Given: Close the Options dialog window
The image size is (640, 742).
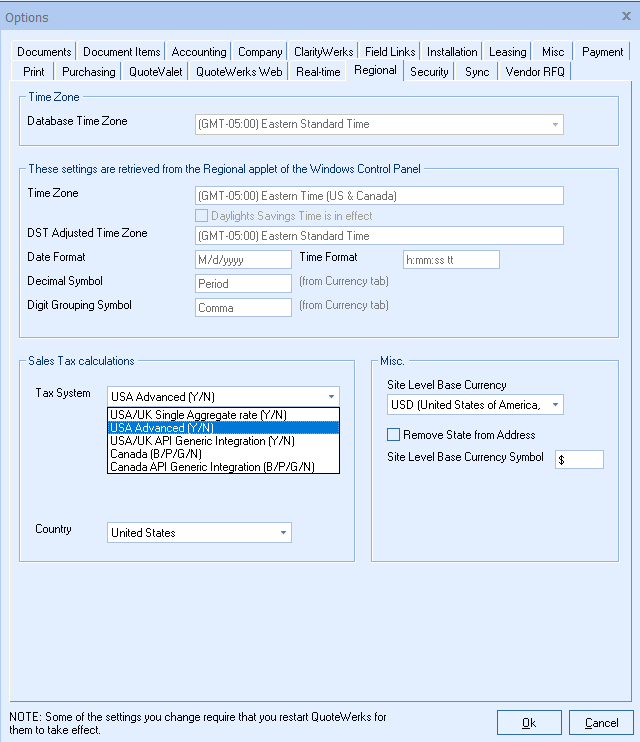Looking at the screenshot, I should pyautogui.click(x=626, y=16).
